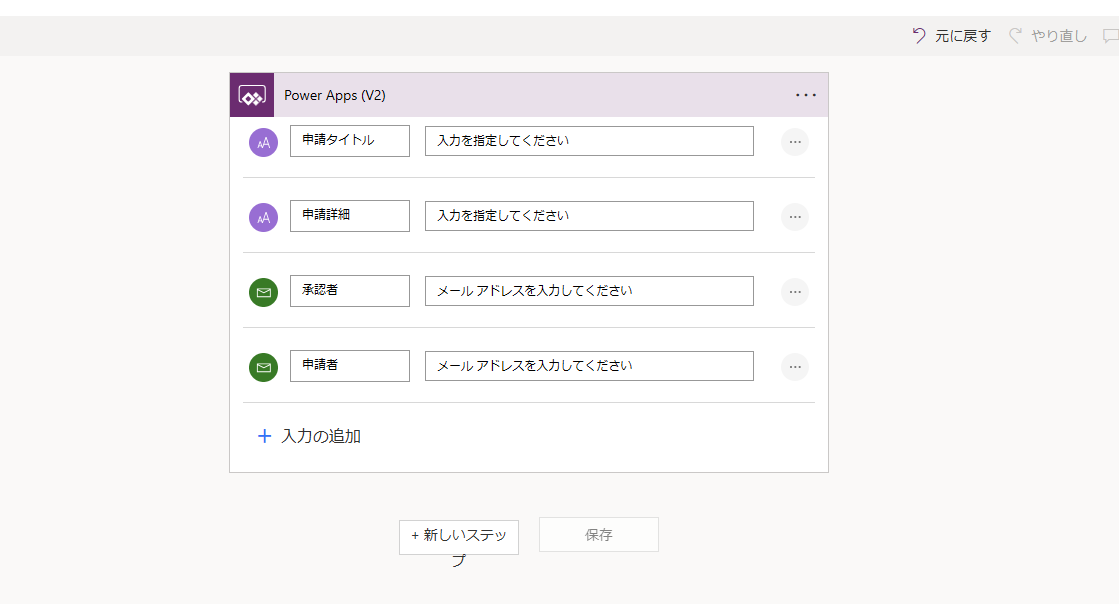
Task: Click the 承認者 email address field
Action: (x=588, y=291)
